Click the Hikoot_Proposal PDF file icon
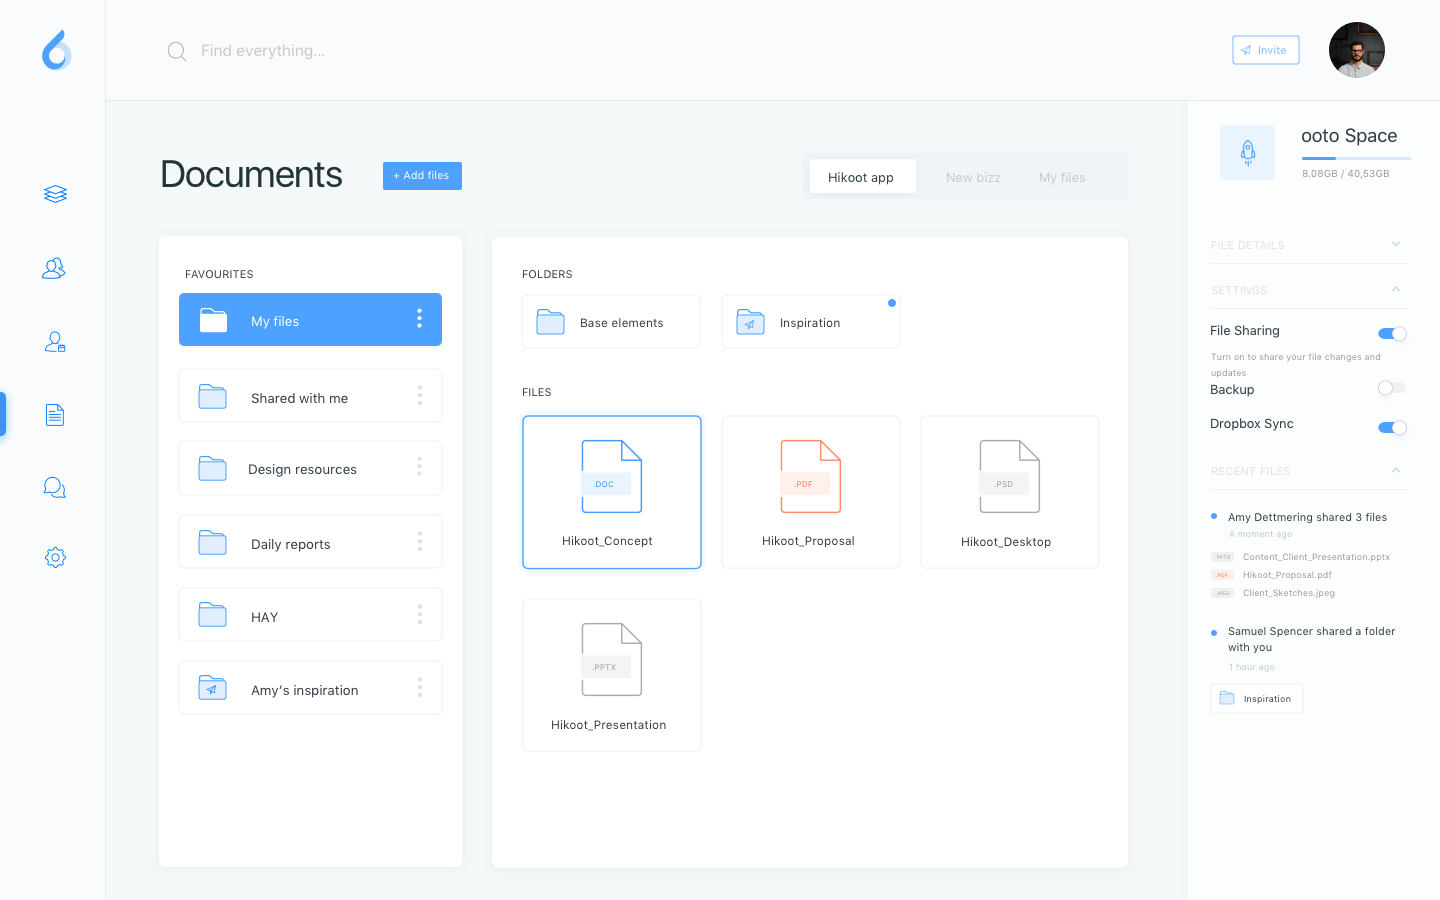 [810, 476]
